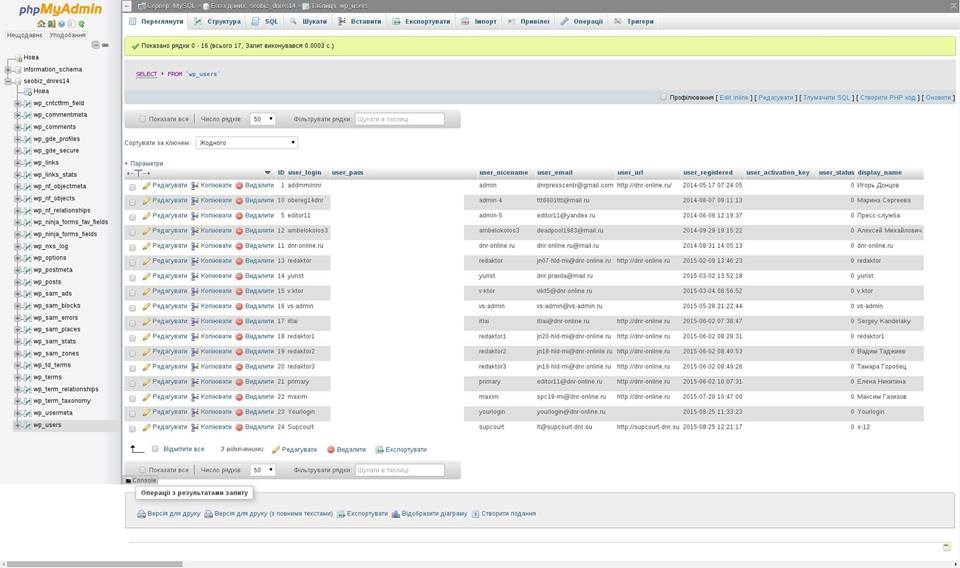Viewport: 960px width, 568px height.
Task: Click the create view icon
Action: pos(475,514)
